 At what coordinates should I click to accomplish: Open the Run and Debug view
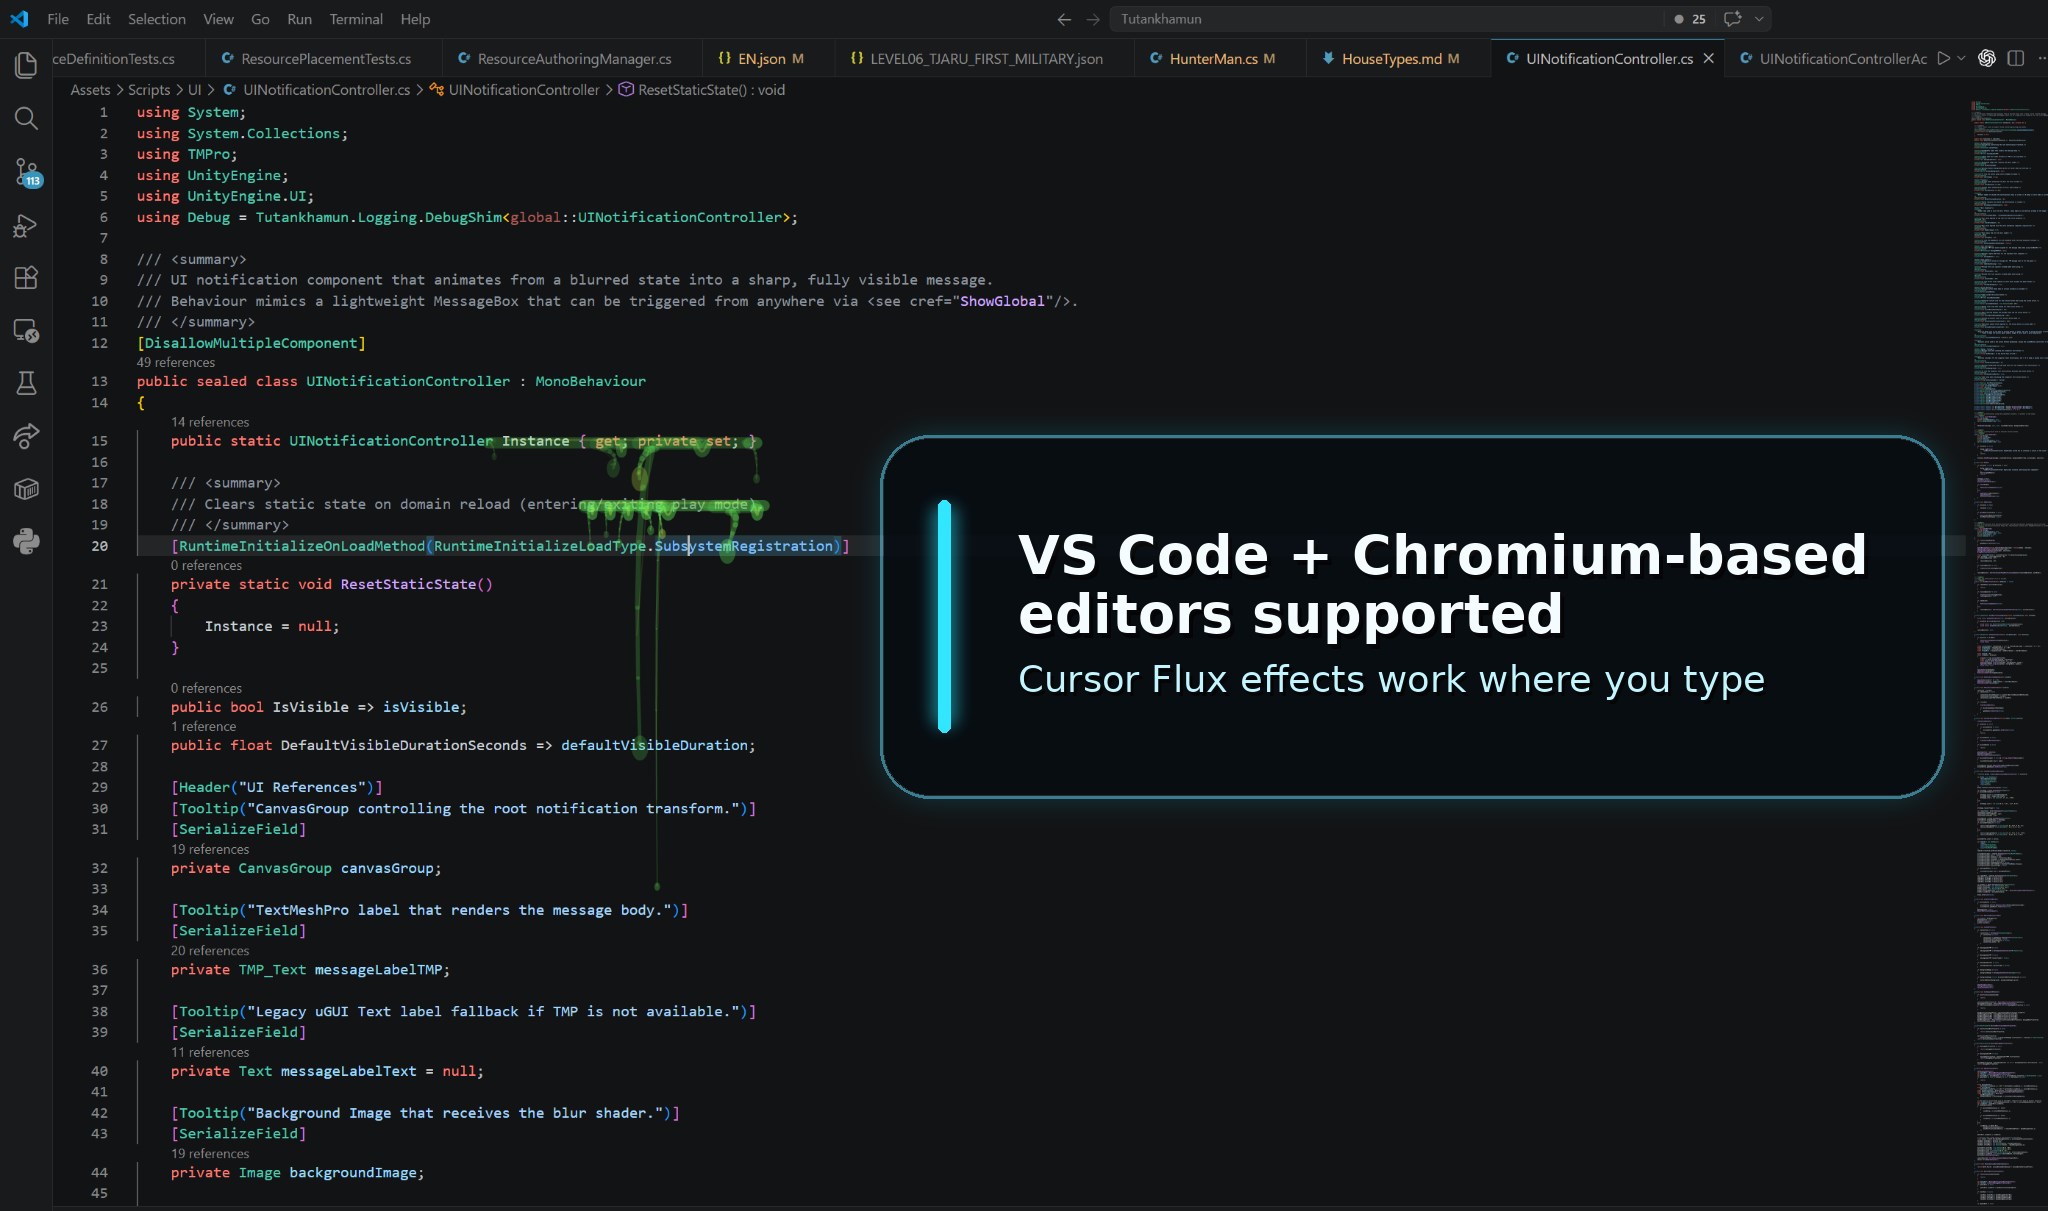[26, 226]
